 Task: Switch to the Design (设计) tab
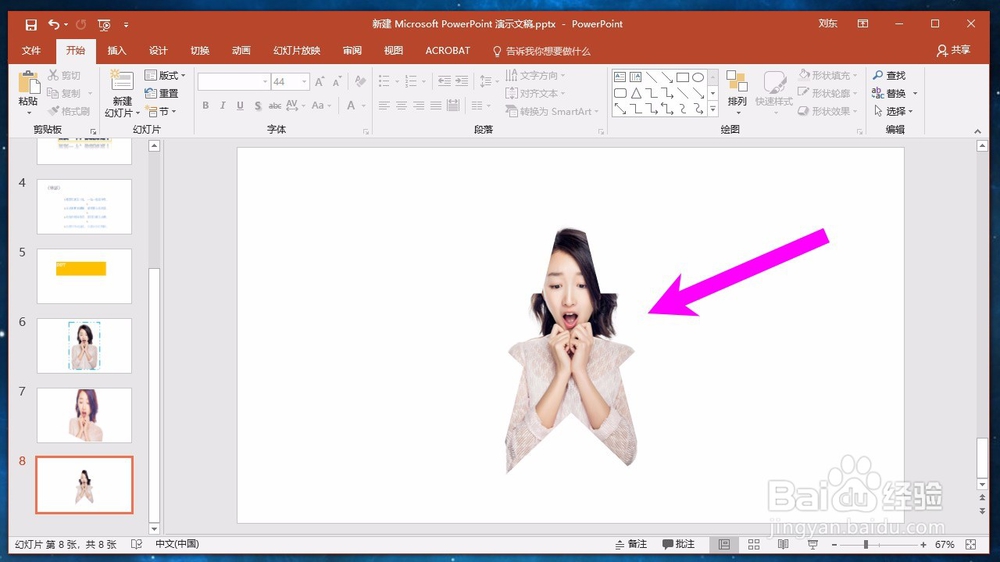click(158, 50)
